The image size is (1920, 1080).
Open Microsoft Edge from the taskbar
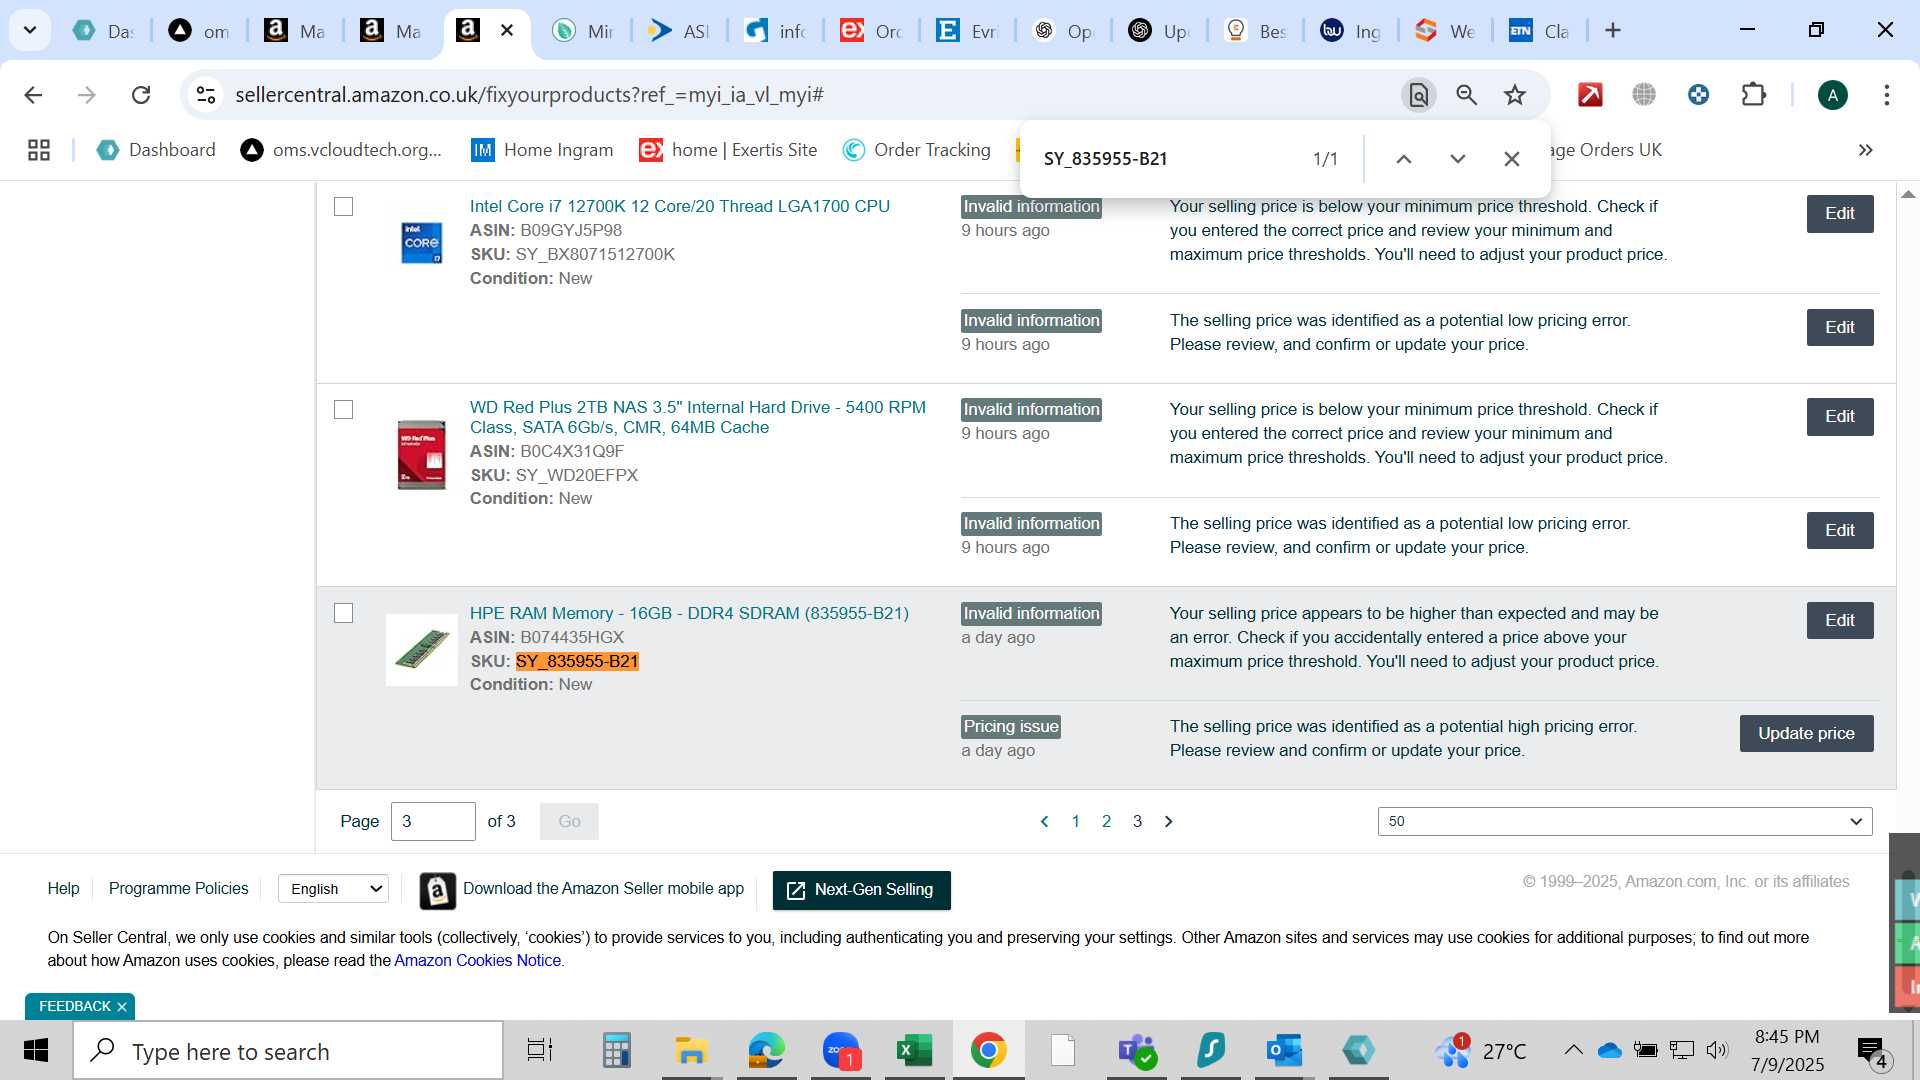pyautogui.click(x=766, y=1050)
